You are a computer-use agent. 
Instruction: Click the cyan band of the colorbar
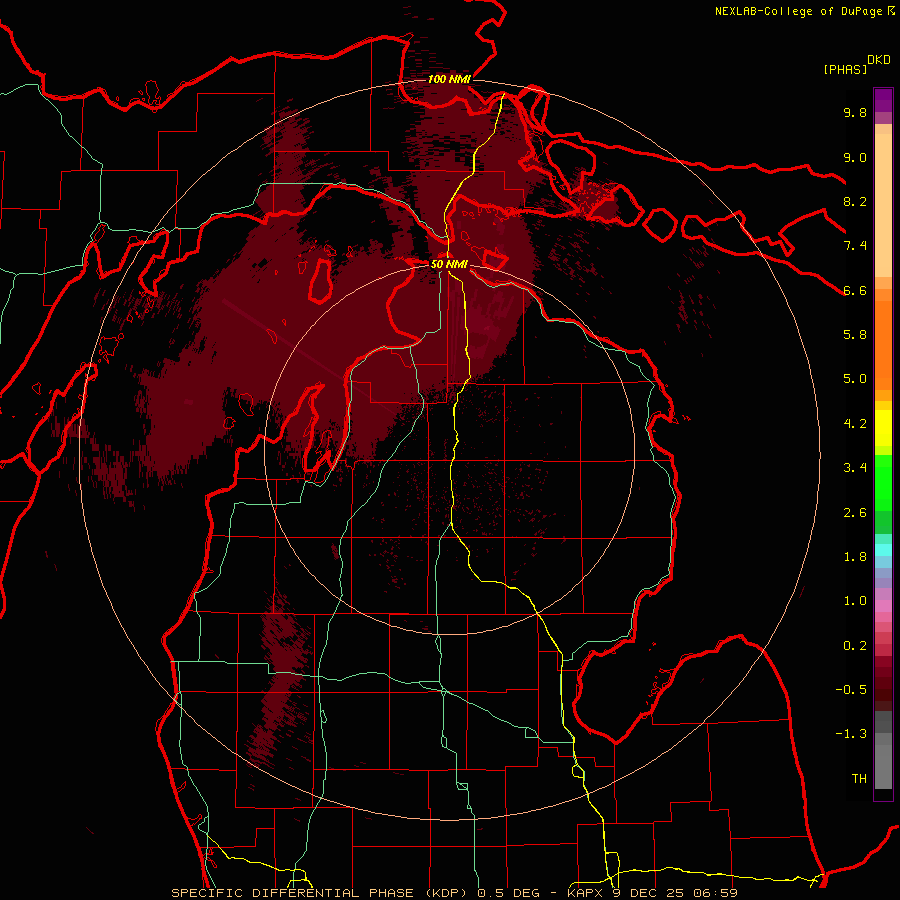[883, 549]
